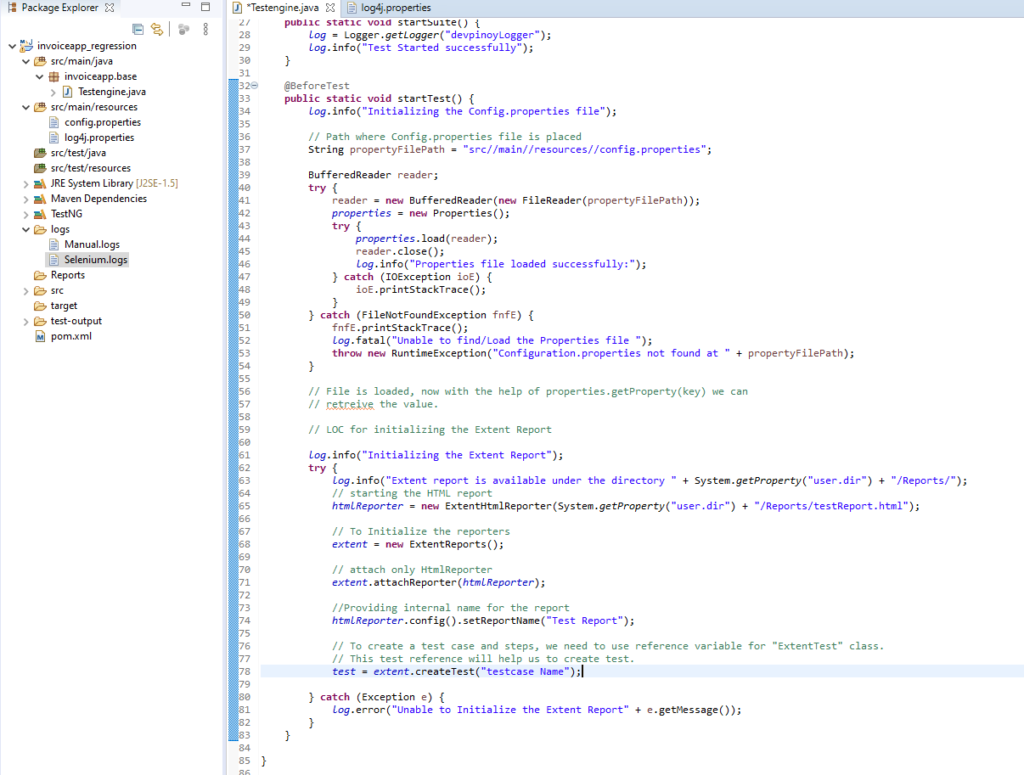The height and width of the screenshot is (775, 1024).
Task: Maximize the Package Explorer view
Action: click(x=205, y=7)
